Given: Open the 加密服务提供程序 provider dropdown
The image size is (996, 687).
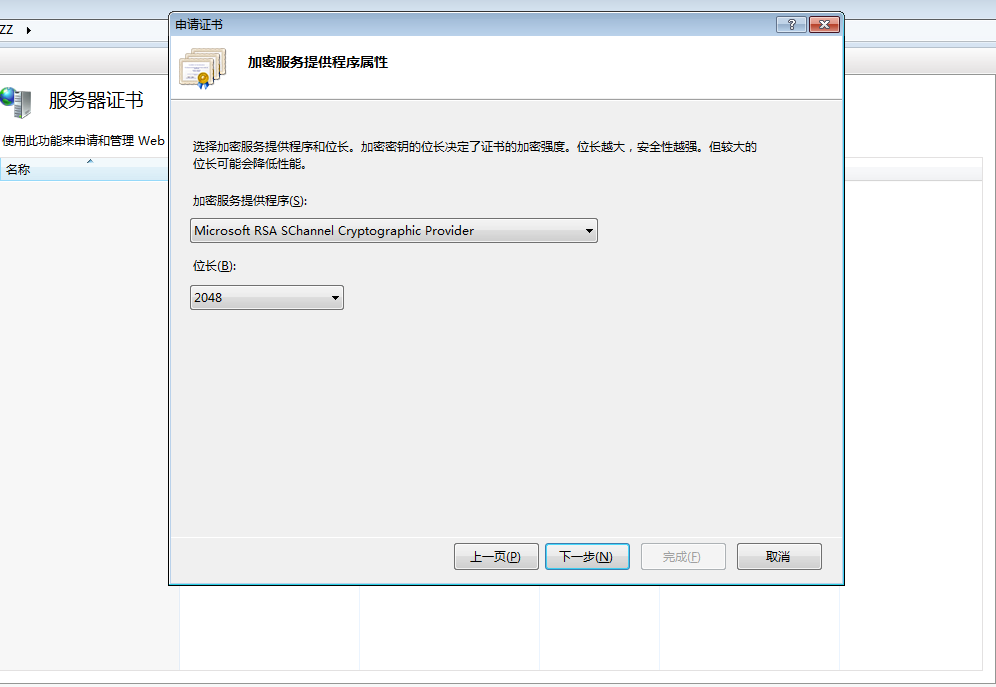Looking at the screenshot, I should (394, 230).
